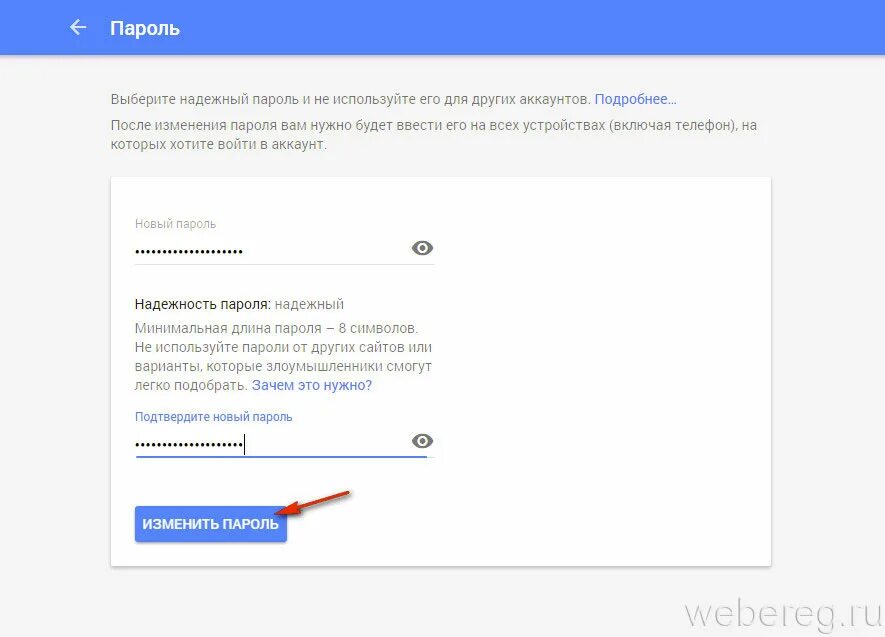The height and width of the screenshot is (637, 885).
Task: Click the После изменения пароля notice paragraph
Action: (433, 134)
